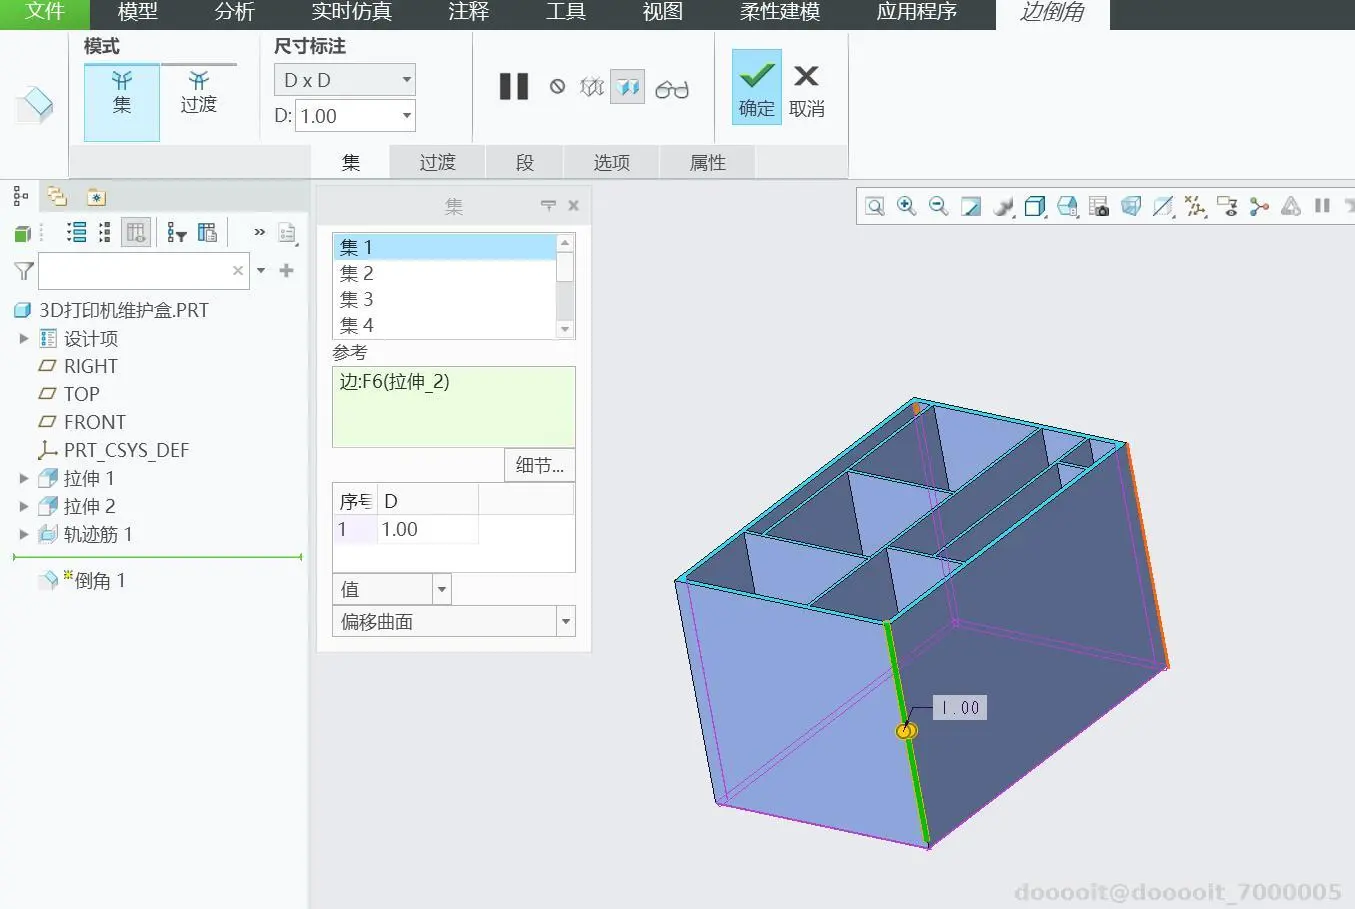
Task: Confirm chamfer with 确定 button
Action: click(x=757, y=87)
